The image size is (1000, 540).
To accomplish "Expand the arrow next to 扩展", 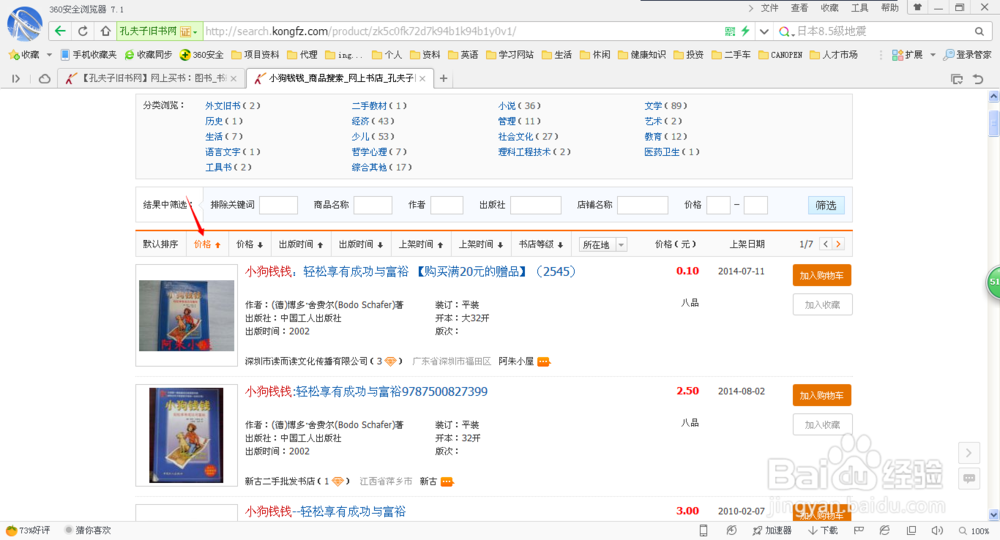I will [x=932, y=55].
